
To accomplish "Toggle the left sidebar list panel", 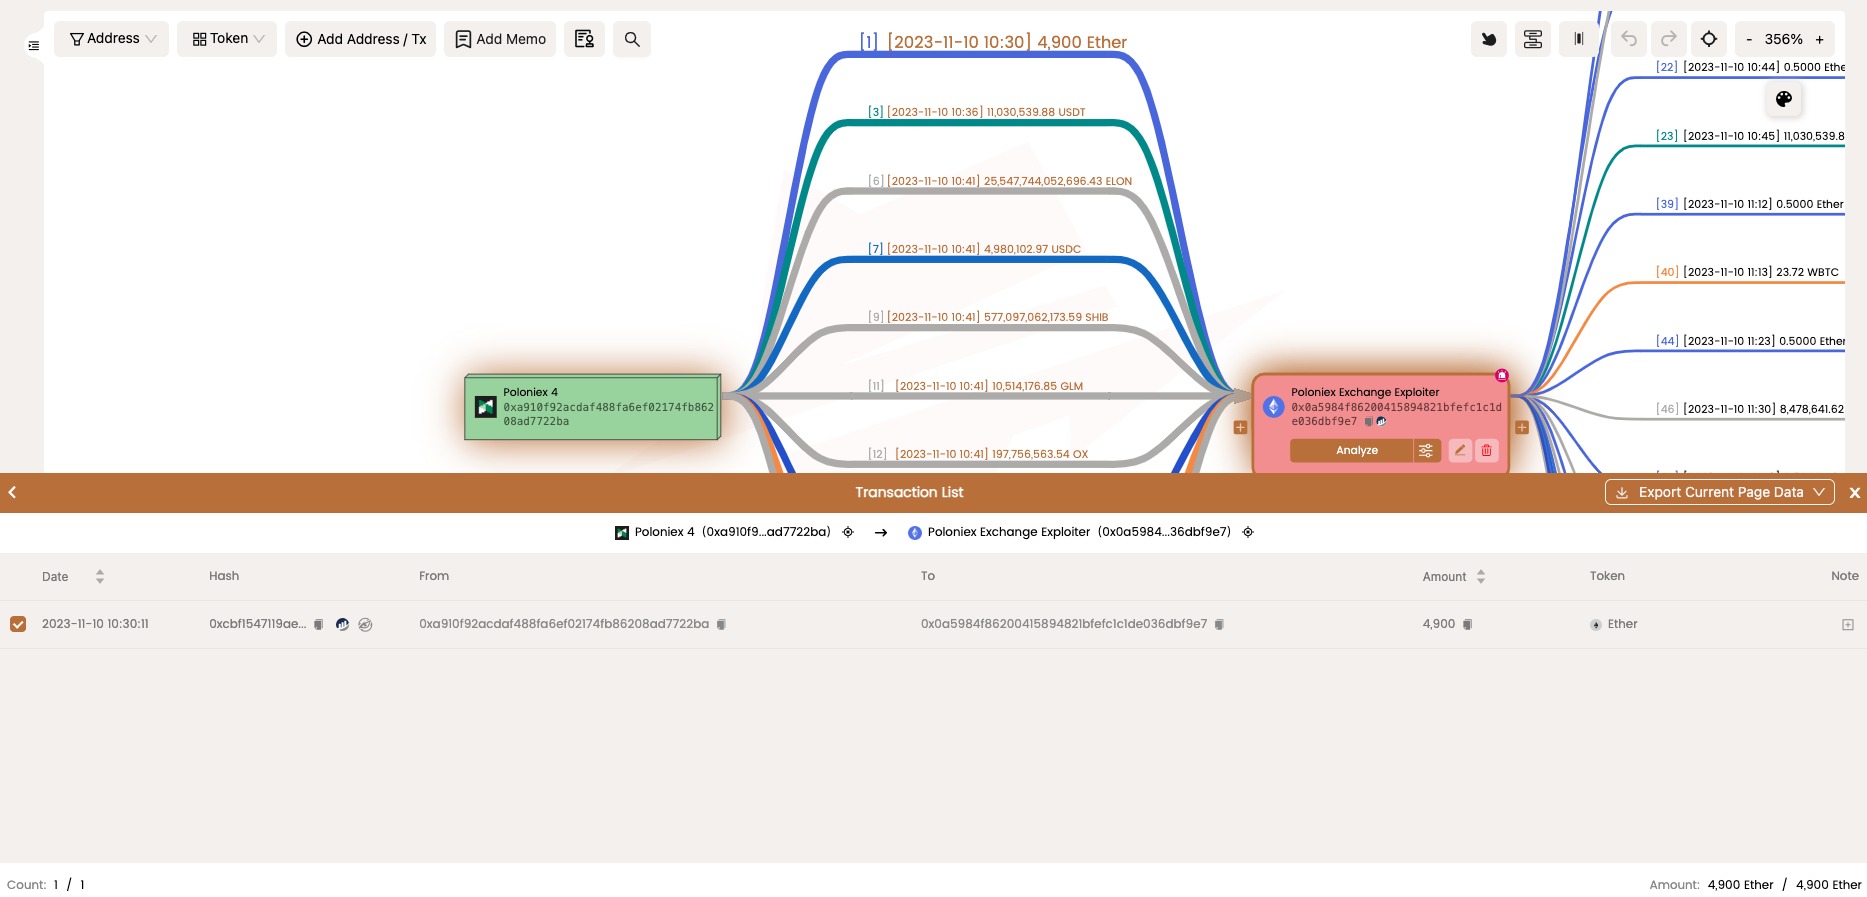I will [34, 45].
